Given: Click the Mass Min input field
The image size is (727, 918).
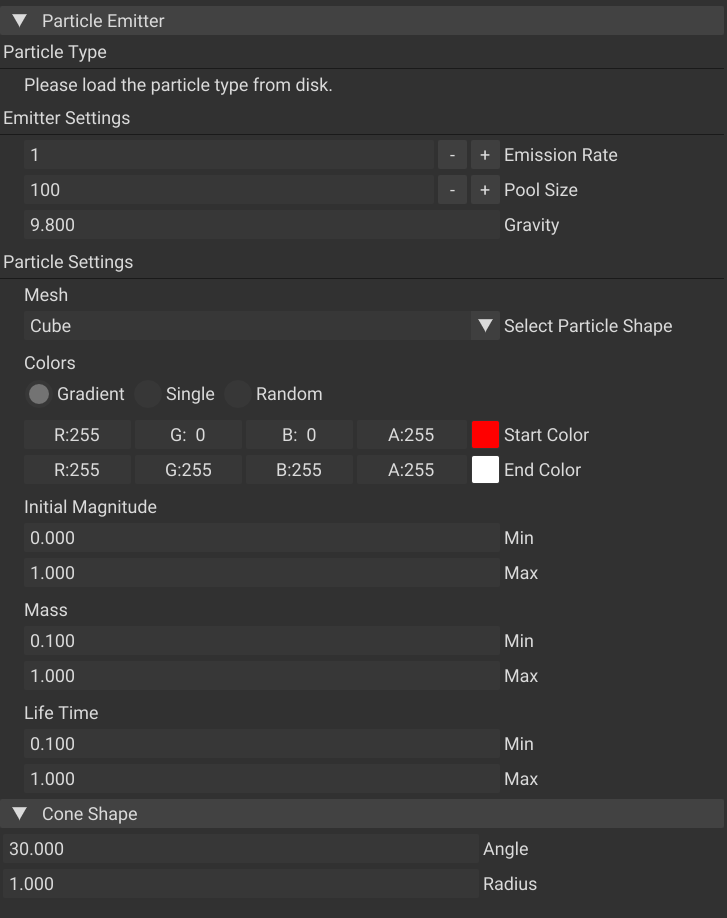Looking at the screenshot, I should tap(260, 641).
